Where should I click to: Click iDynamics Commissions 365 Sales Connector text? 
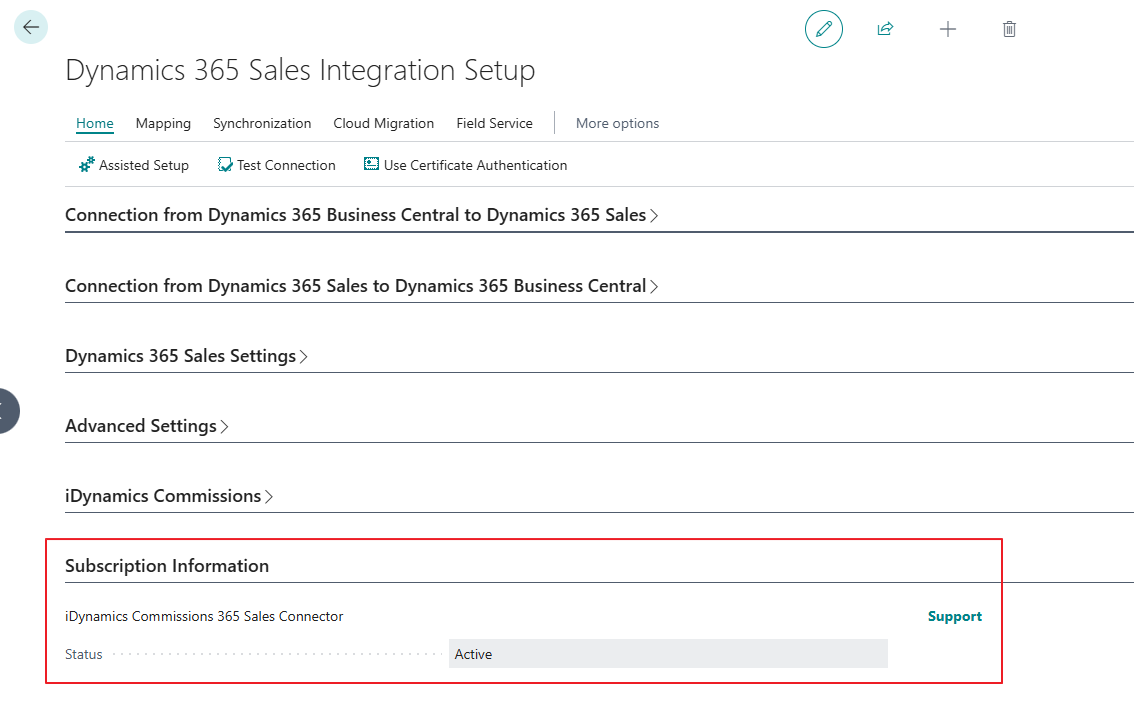point(204,616)
